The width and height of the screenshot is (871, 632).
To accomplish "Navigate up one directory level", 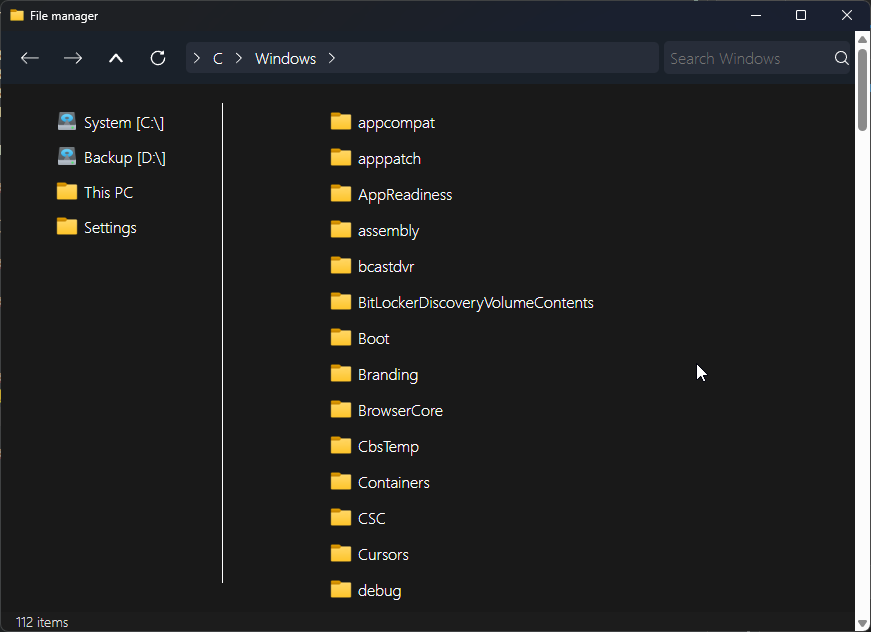I will tap(116, 58).
